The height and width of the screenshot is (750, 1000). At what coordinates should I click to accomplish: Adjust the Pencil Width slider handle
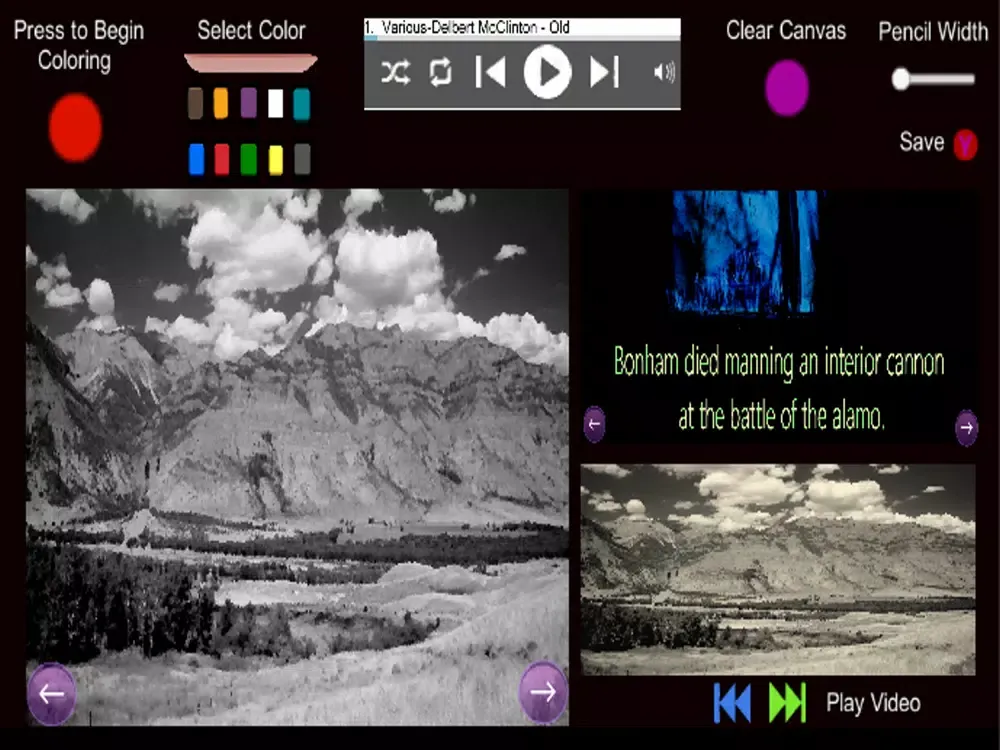901,79
